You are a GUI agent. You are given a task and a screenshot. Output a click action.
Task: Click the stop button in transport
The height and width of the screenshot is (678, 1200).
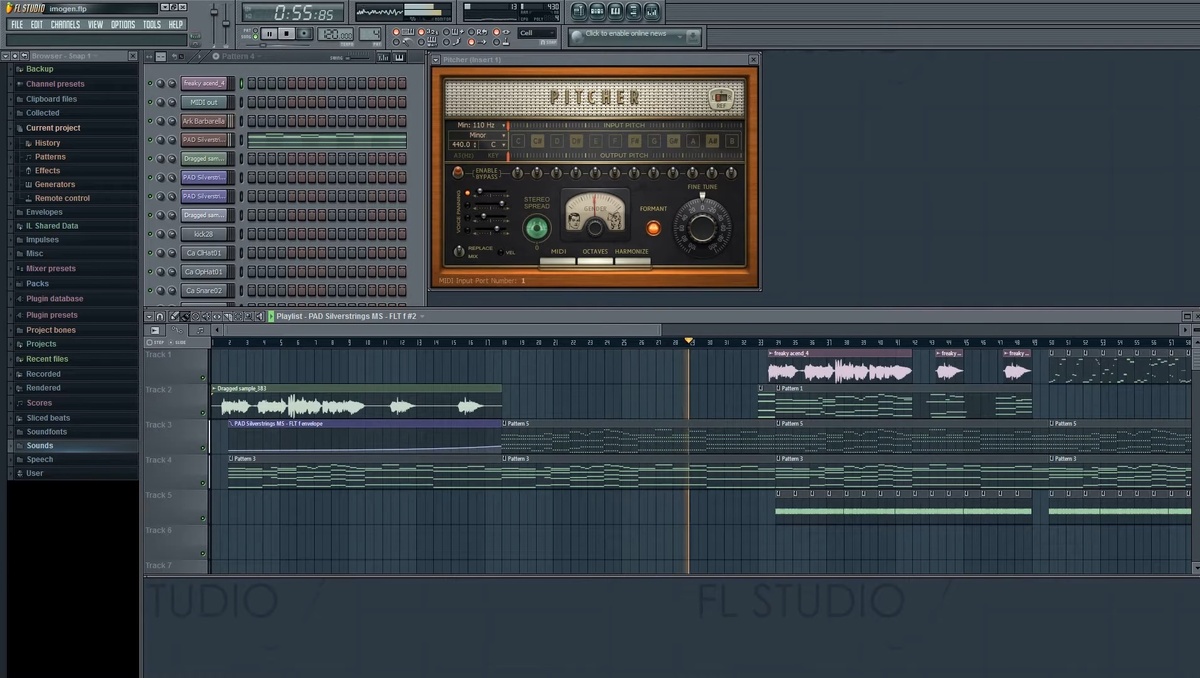click(287, 34)
